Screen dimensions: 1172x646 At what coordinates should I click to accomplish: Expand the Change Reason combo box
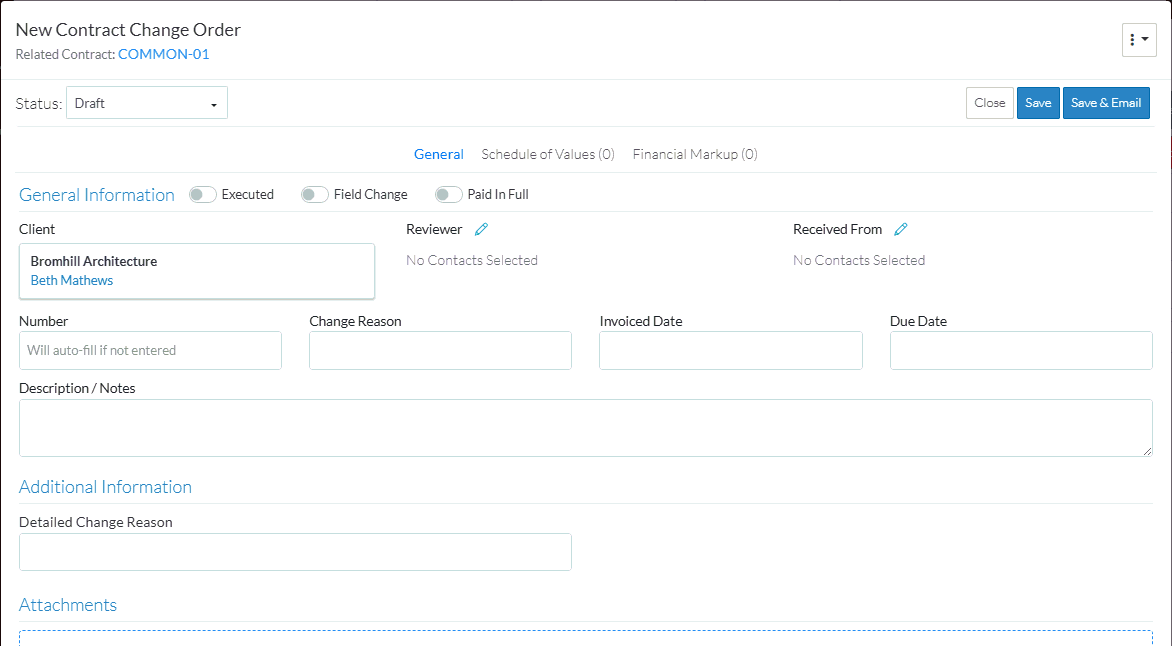(x=440, y=351)
